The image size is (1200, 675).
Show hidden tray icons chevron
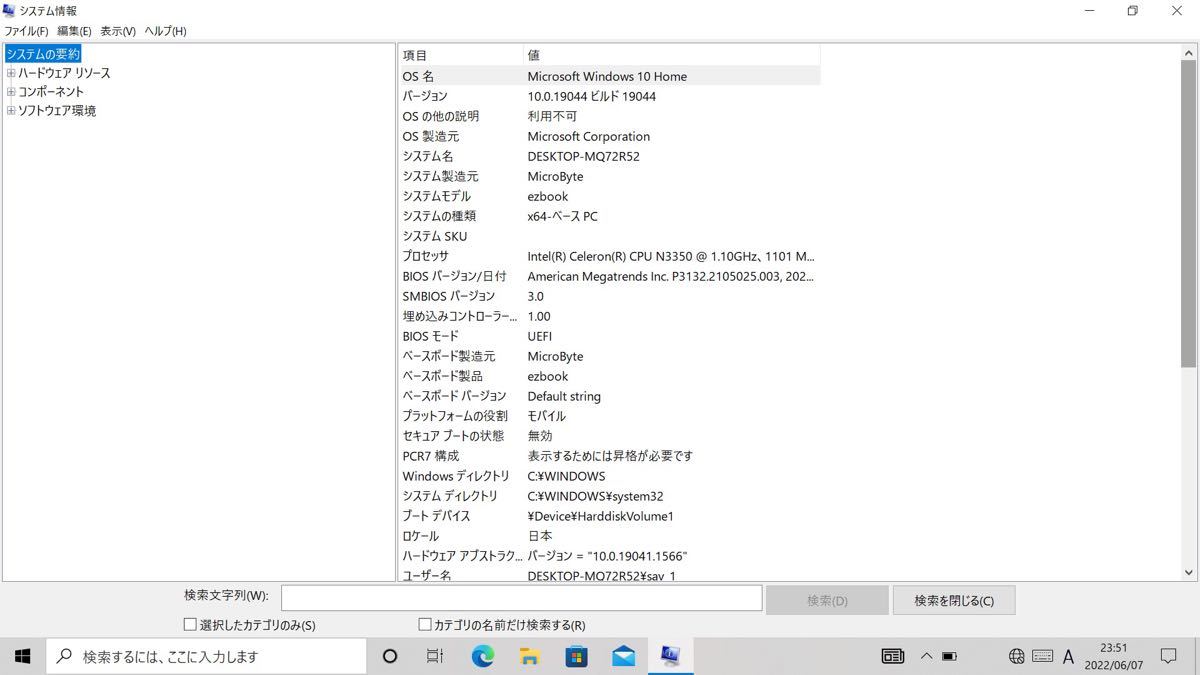click(x=926, y=656)
